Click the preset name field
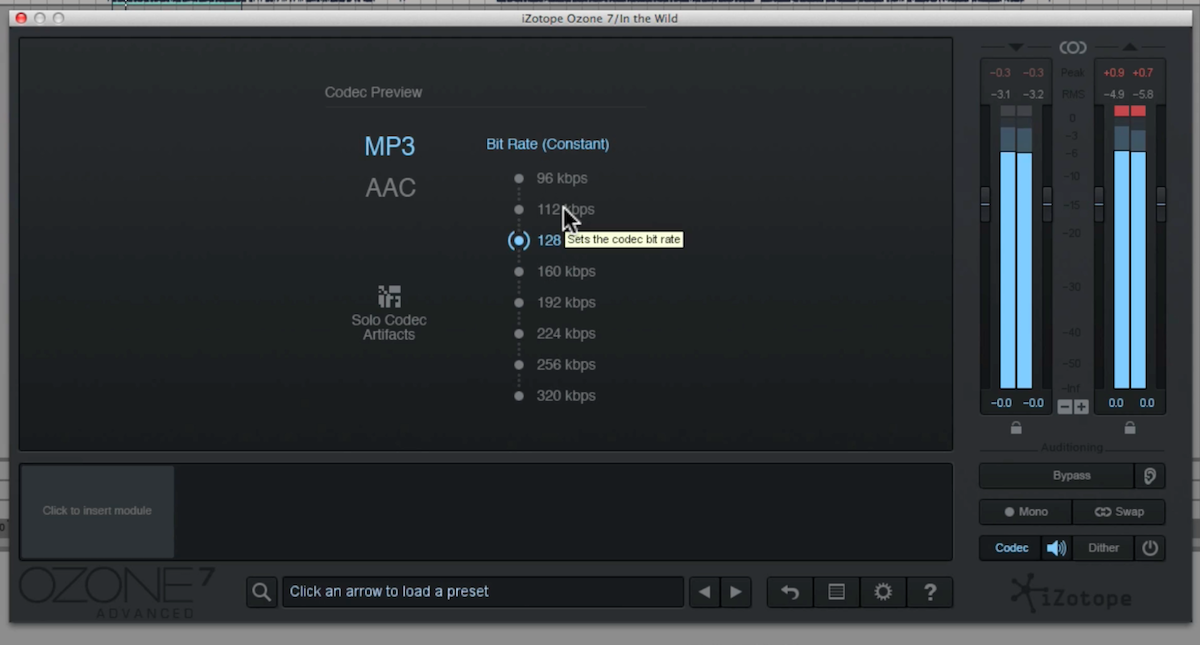 (x=482, y=592)
